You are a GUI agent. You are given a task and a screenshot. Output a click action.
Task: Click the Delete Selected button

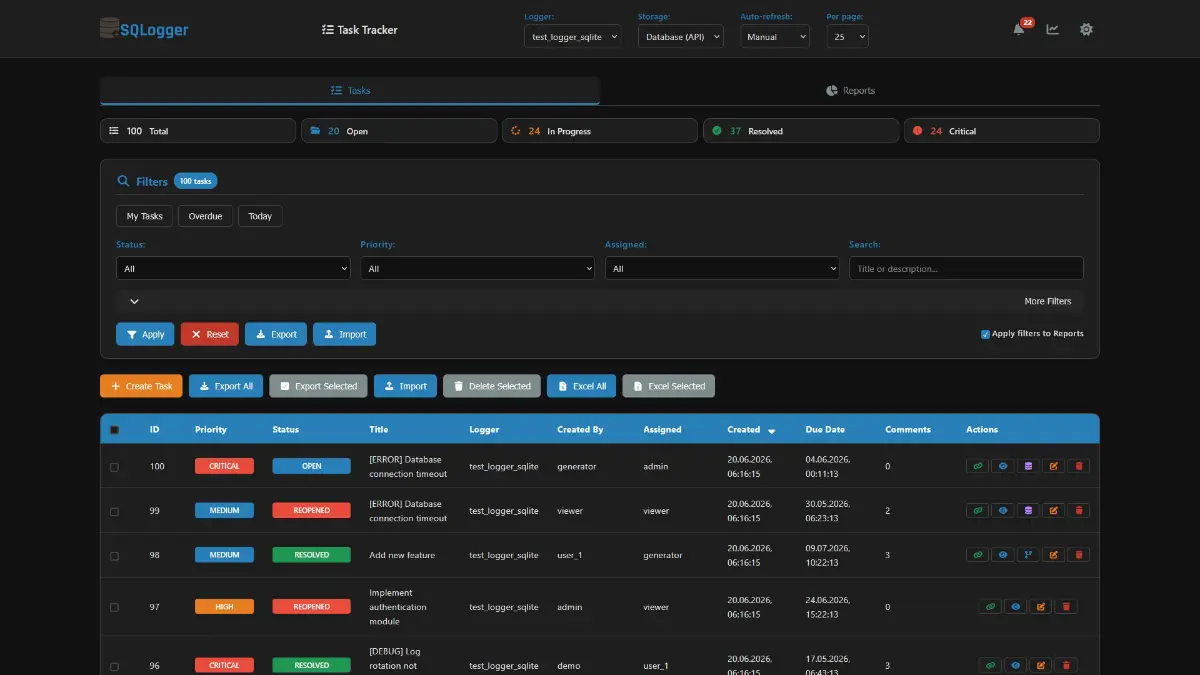[492, 386]
